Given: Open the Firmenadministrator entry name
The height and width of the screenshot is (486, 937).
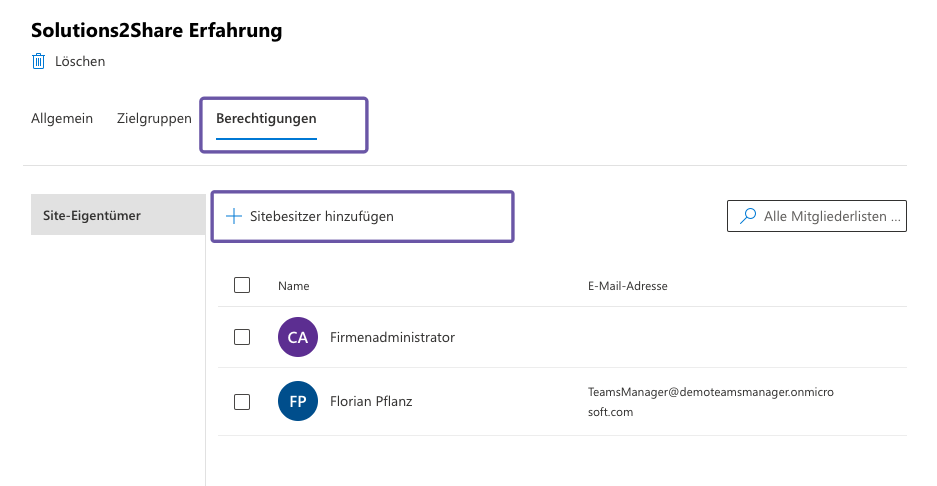Looking at the screenshot, I should [x=392, y=337].
